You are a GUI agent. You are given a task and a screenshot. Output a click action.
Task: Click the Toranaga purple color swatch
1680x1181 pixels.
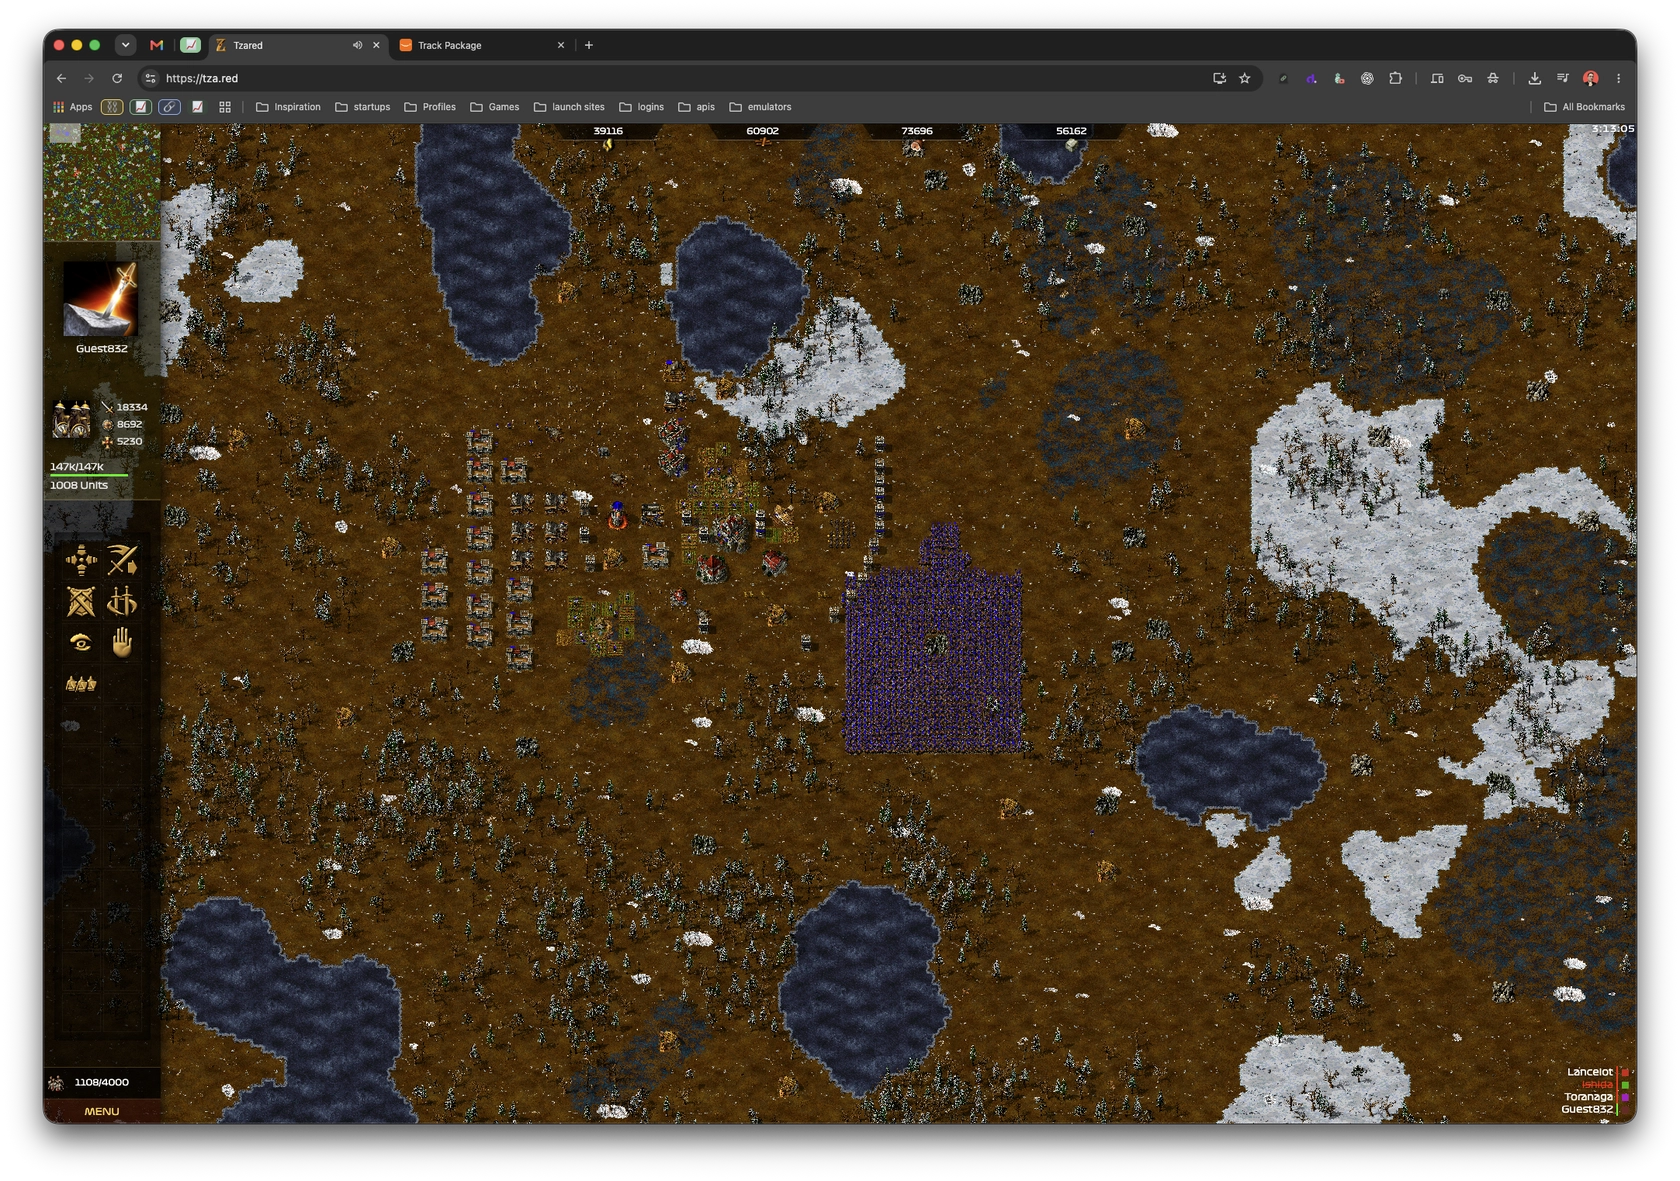[x=1625, y=1097]
